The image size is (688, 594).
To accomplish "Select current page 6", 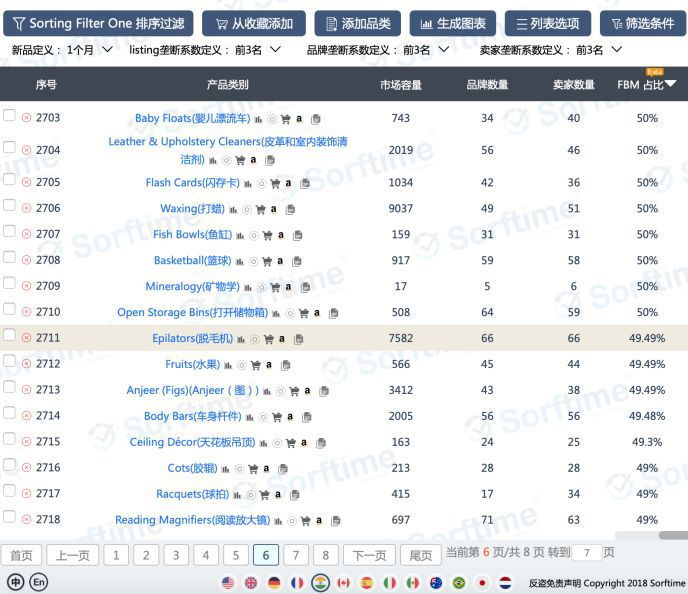I will (x=266, y=555).
